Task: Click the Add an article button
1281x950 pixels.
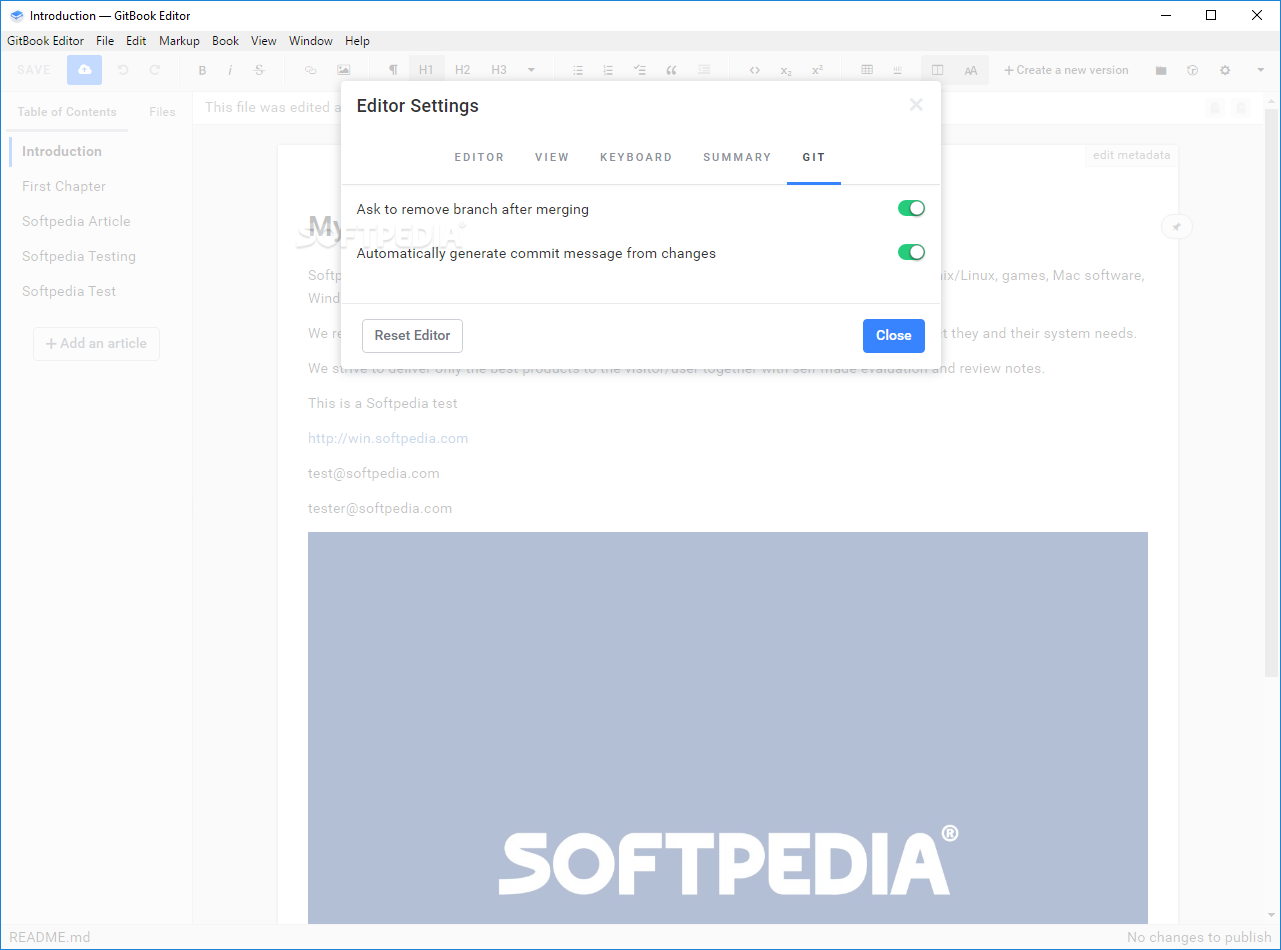Action: (x=96, y=343)
